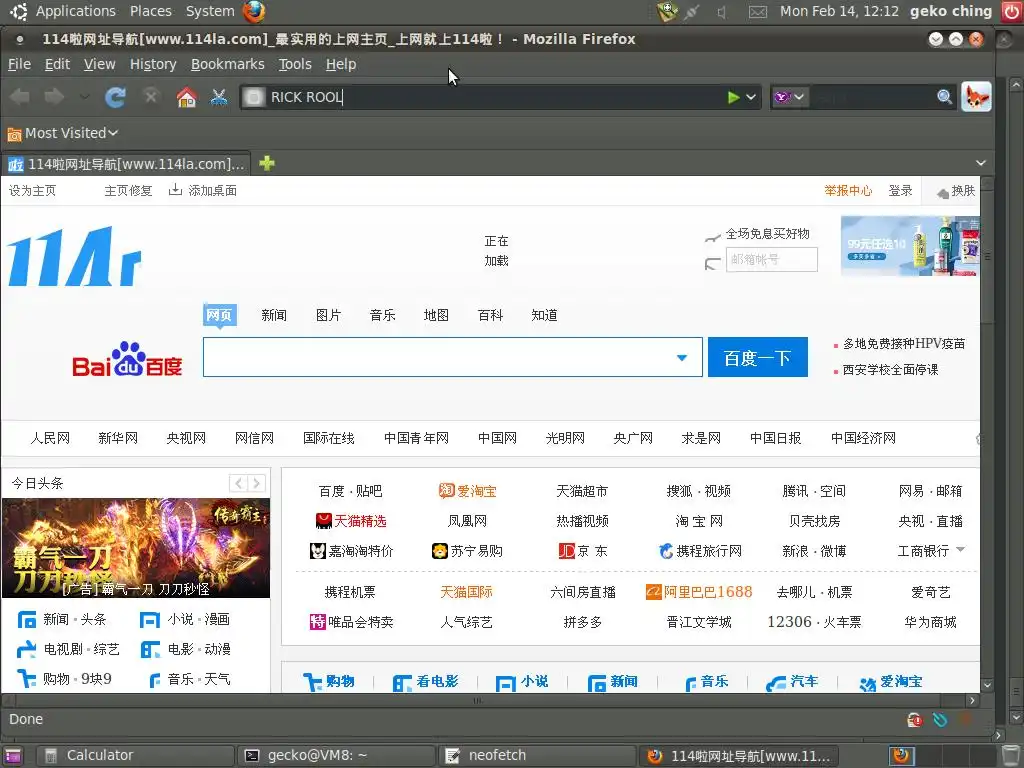This screenshot has width=1024, height=768.
Task: Open the Bookmarks menu
Action: [x=227, y=64]
